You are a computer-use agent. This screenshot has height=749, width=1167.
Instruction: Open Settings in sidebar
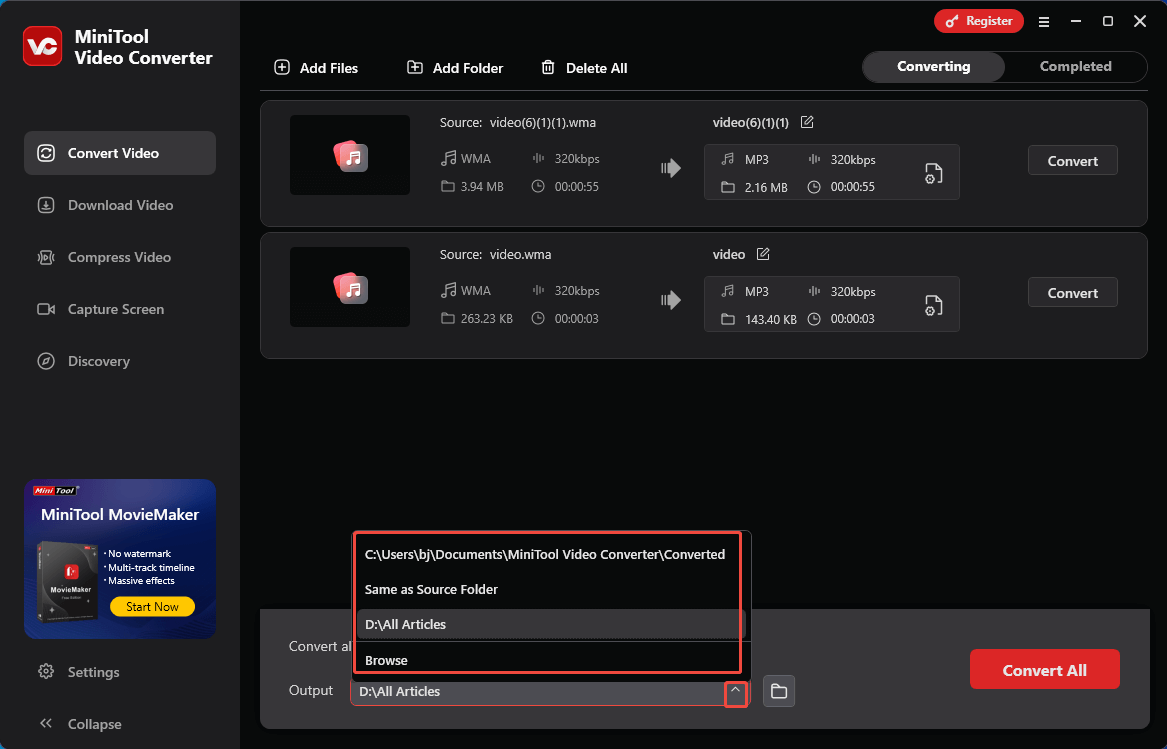click(x=78, y=672)
